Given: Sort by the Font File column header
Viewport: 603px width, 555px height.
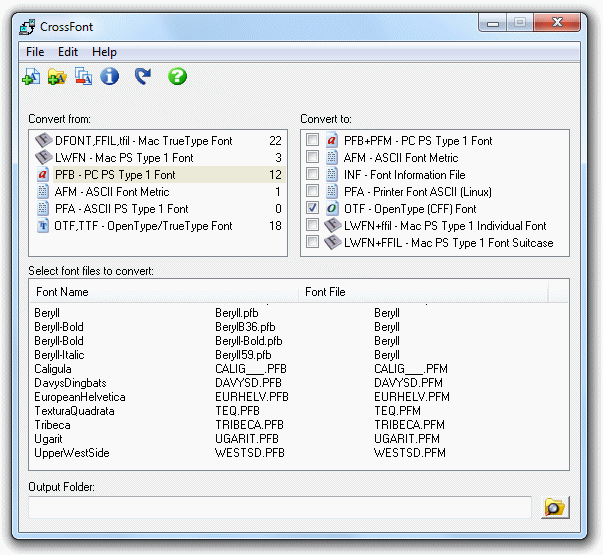Looking at the screenshot, I should (x=423, y=292).
